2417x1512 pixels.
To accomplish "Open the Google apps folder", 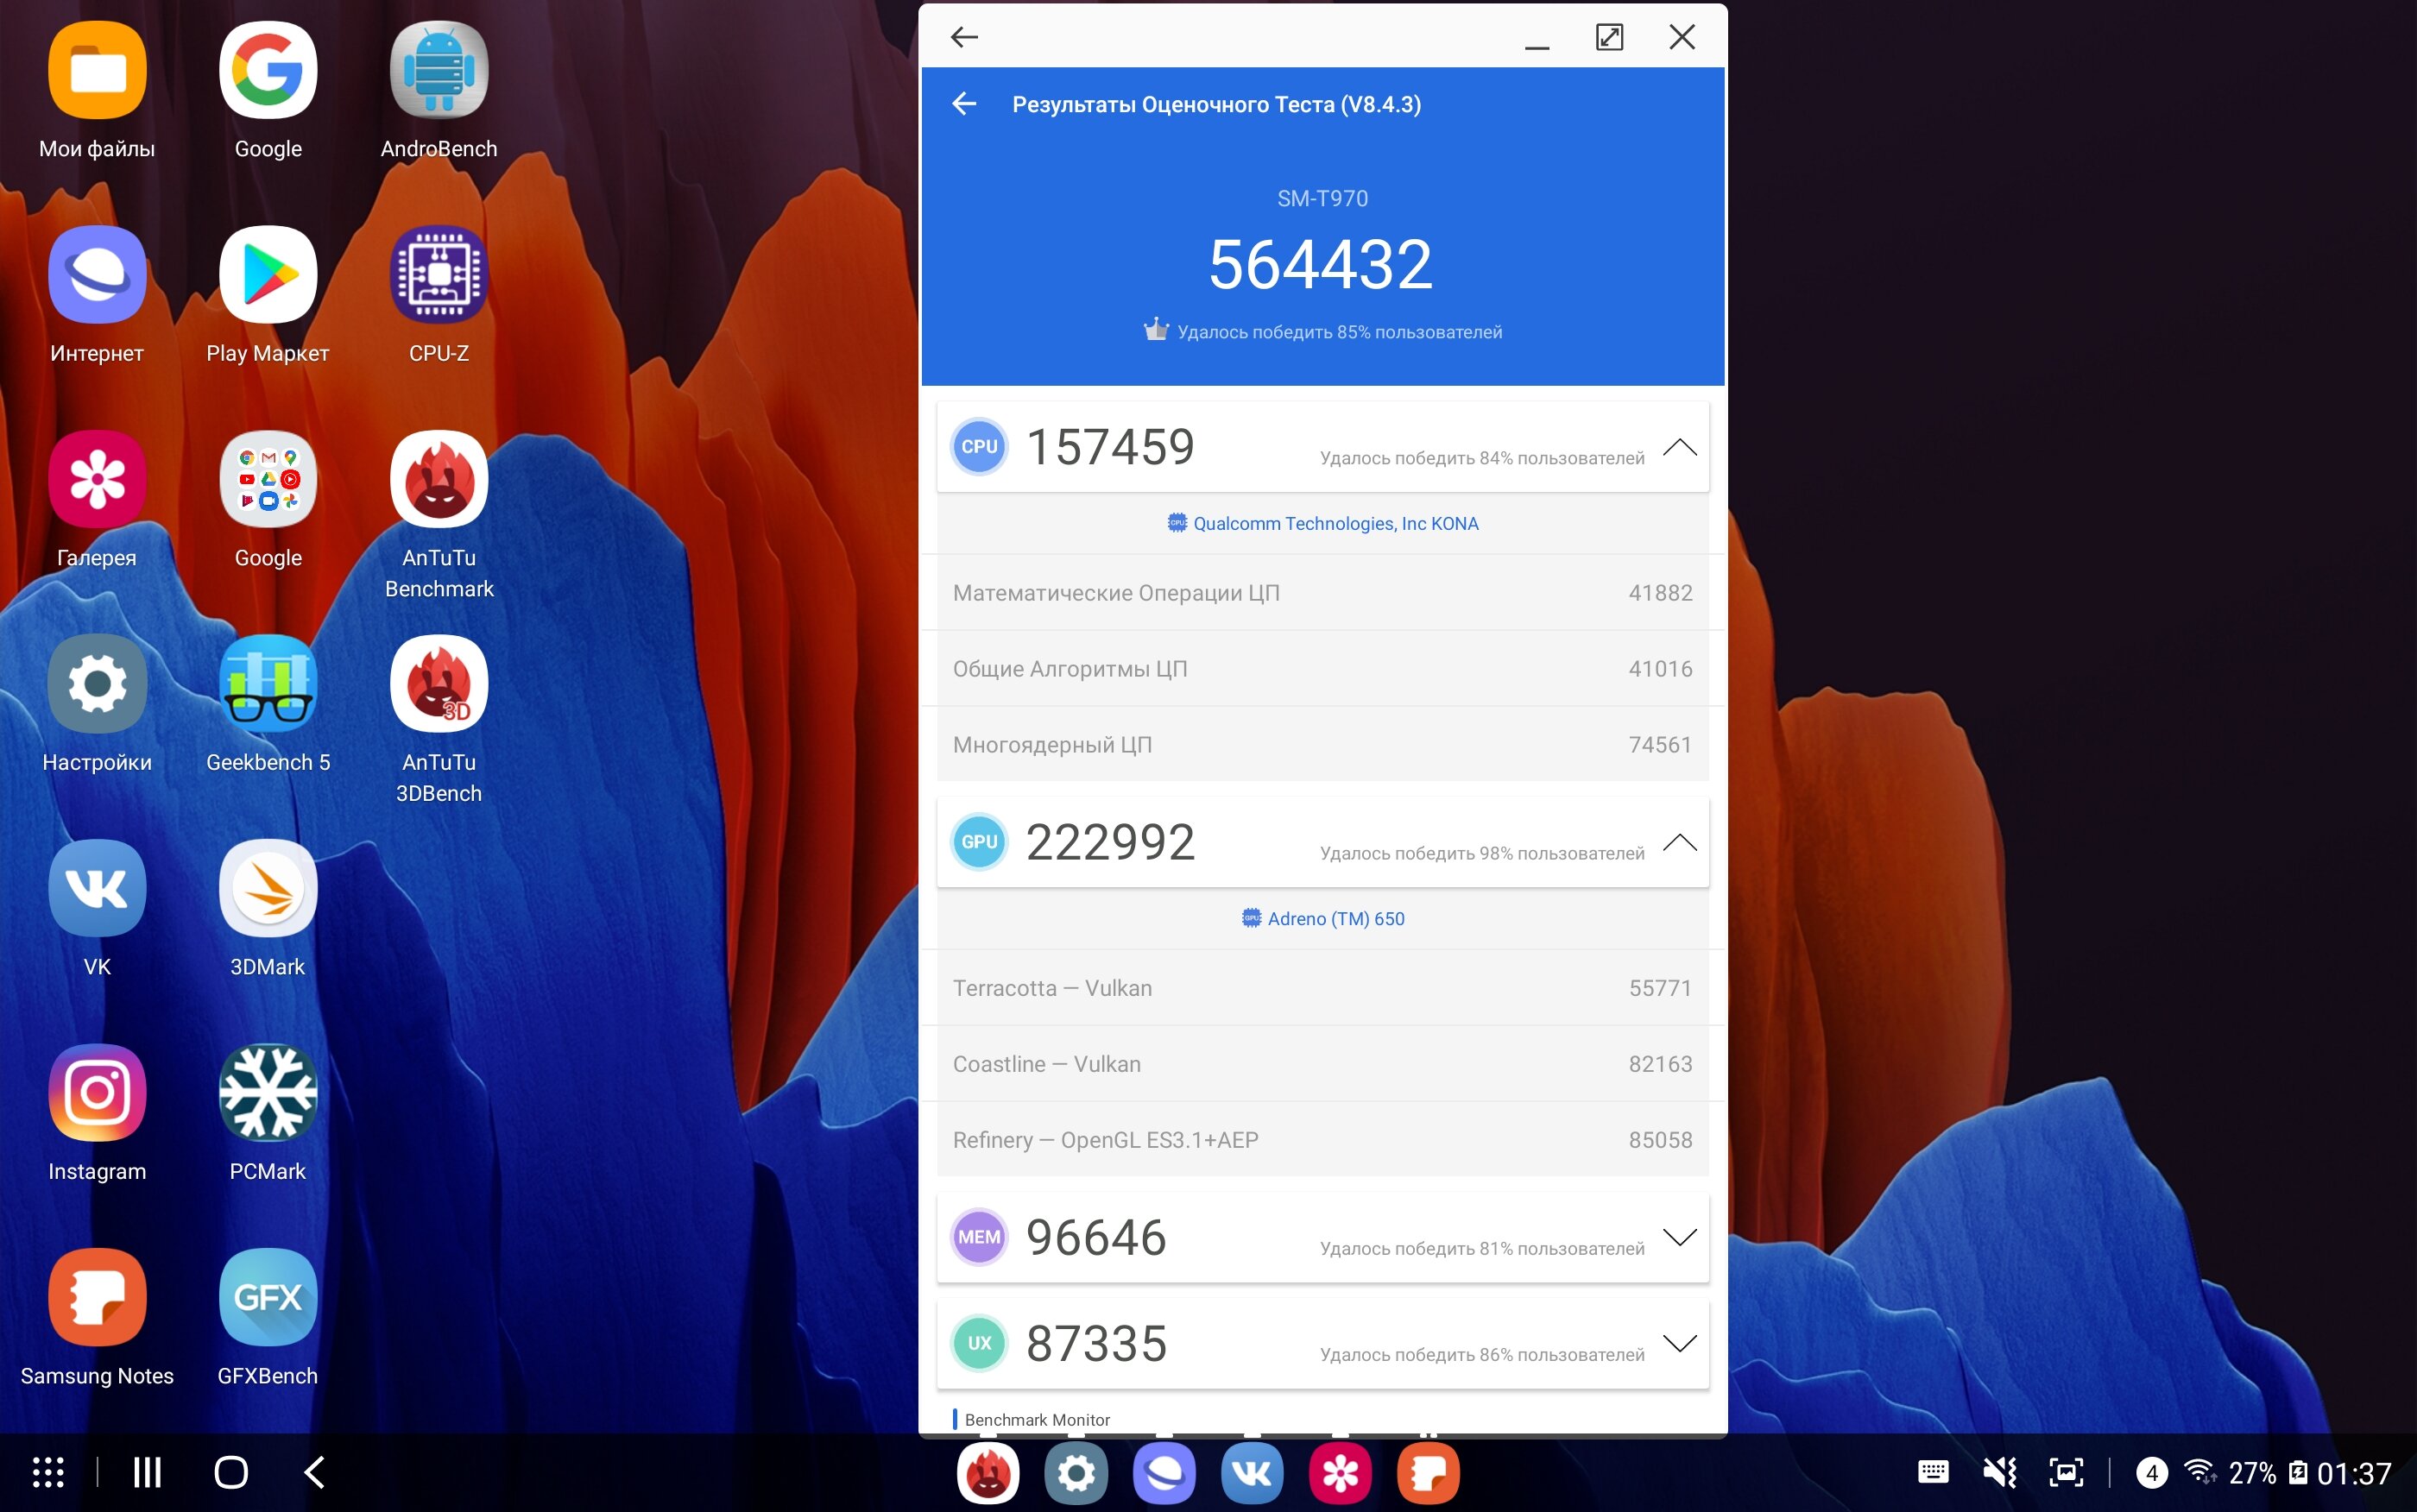I will [x=268, y=479].
